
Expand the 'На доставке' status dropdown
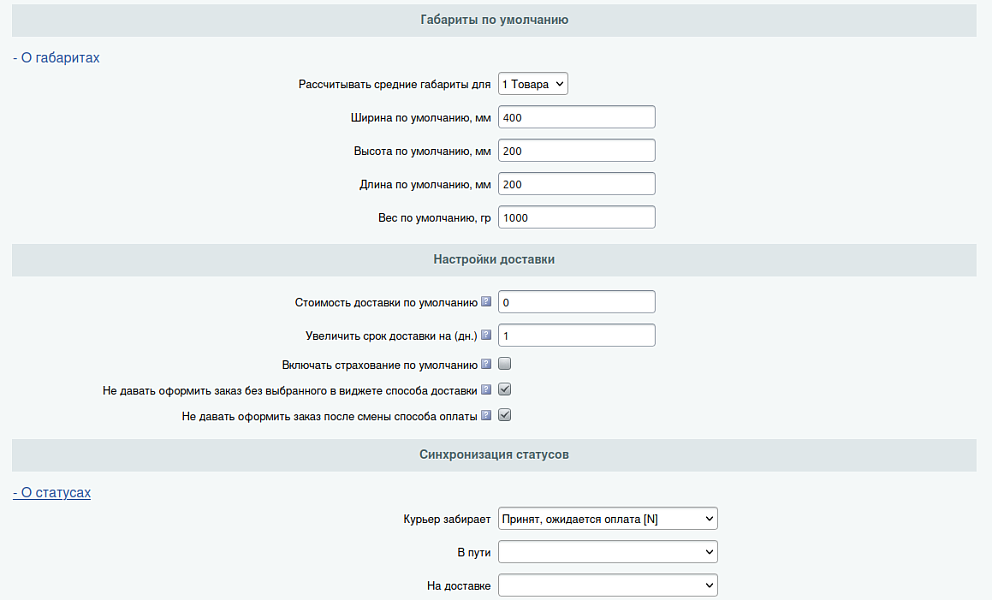608,585
